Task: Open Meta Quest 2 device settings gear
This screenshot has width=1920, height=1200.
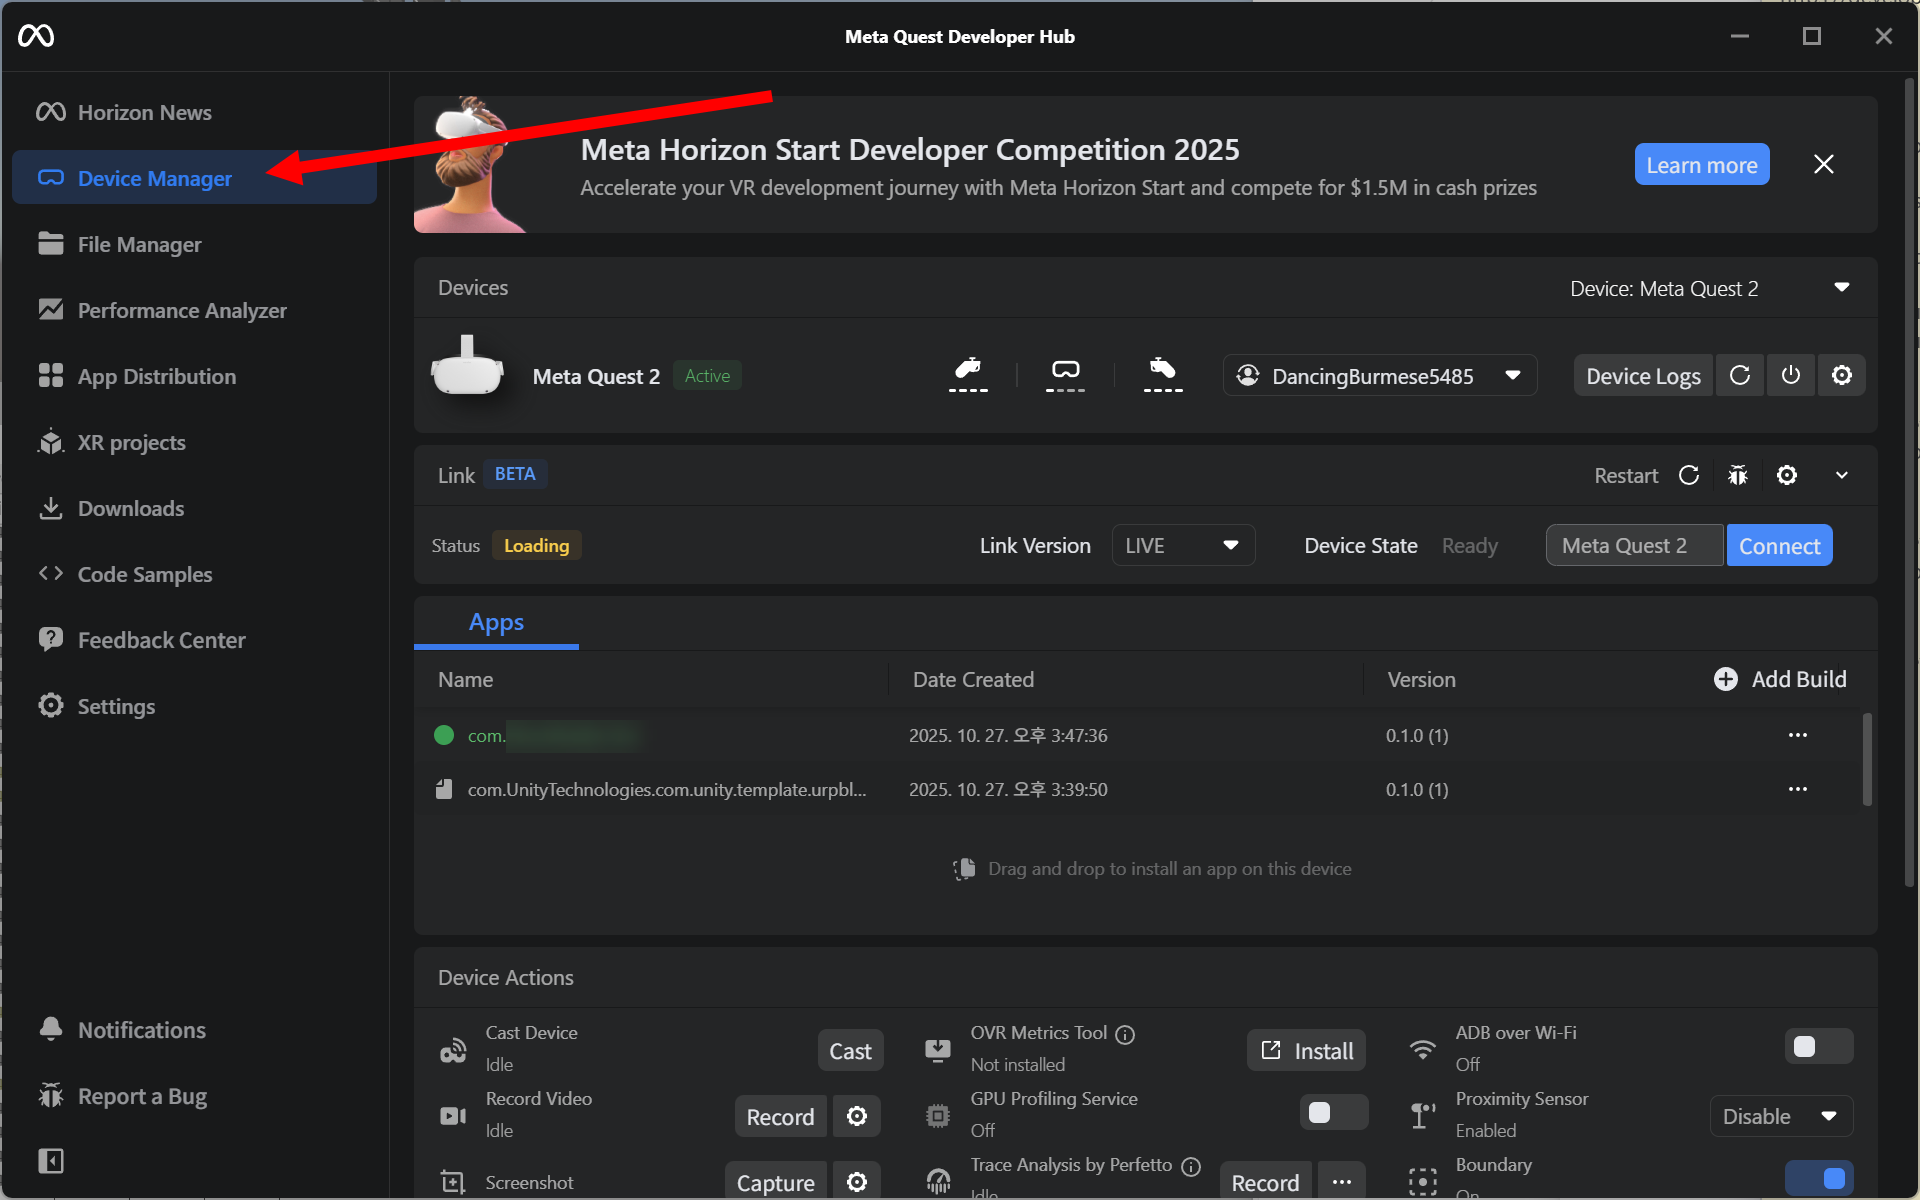Action: coord(1841,375)
